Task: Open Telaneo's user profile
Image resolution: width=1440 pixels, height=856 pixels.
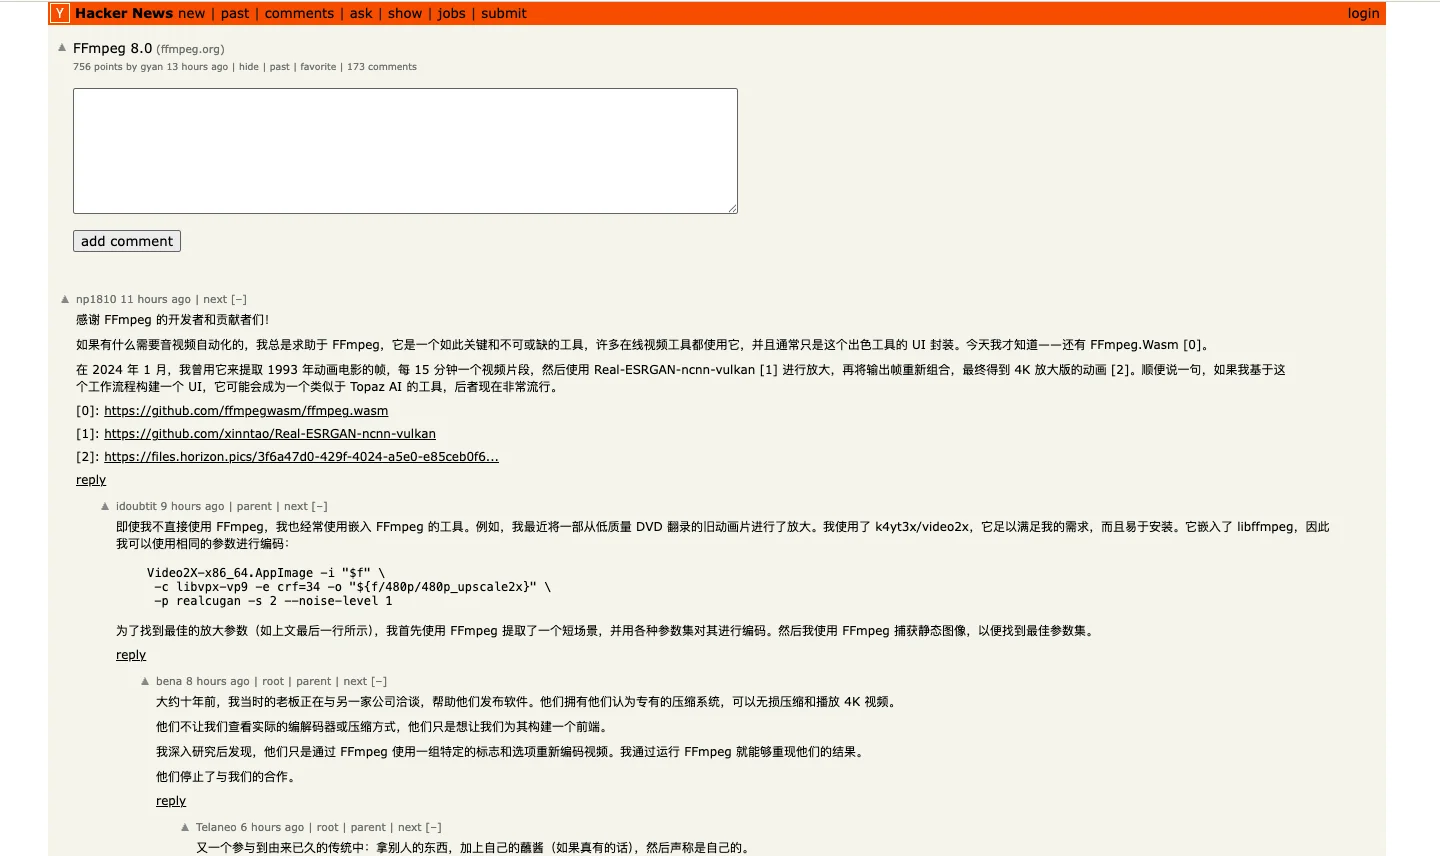Action: [x=216, y=827]
